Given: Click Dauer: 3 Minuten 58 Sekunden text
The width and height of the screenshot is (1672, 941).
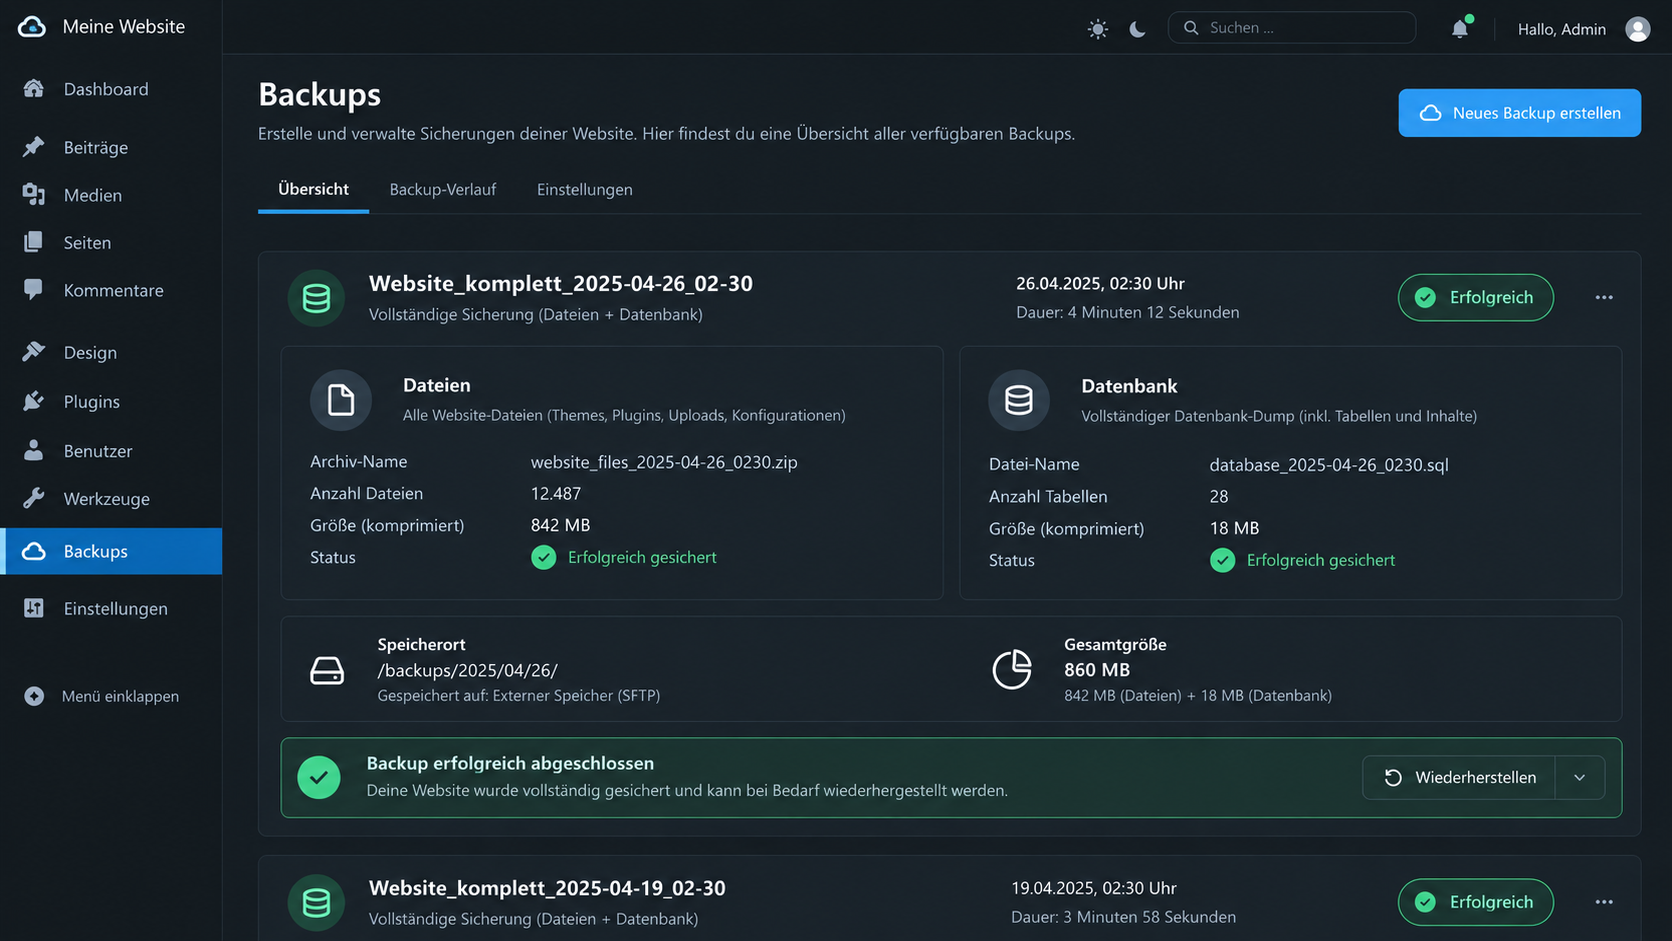Looking at the screenshot, I should 1123,917.
